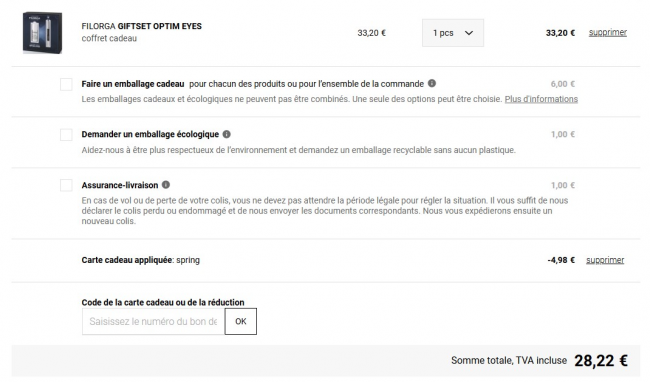
Task: Remove the applied spring gift card
Action: [x=605, y=260]
